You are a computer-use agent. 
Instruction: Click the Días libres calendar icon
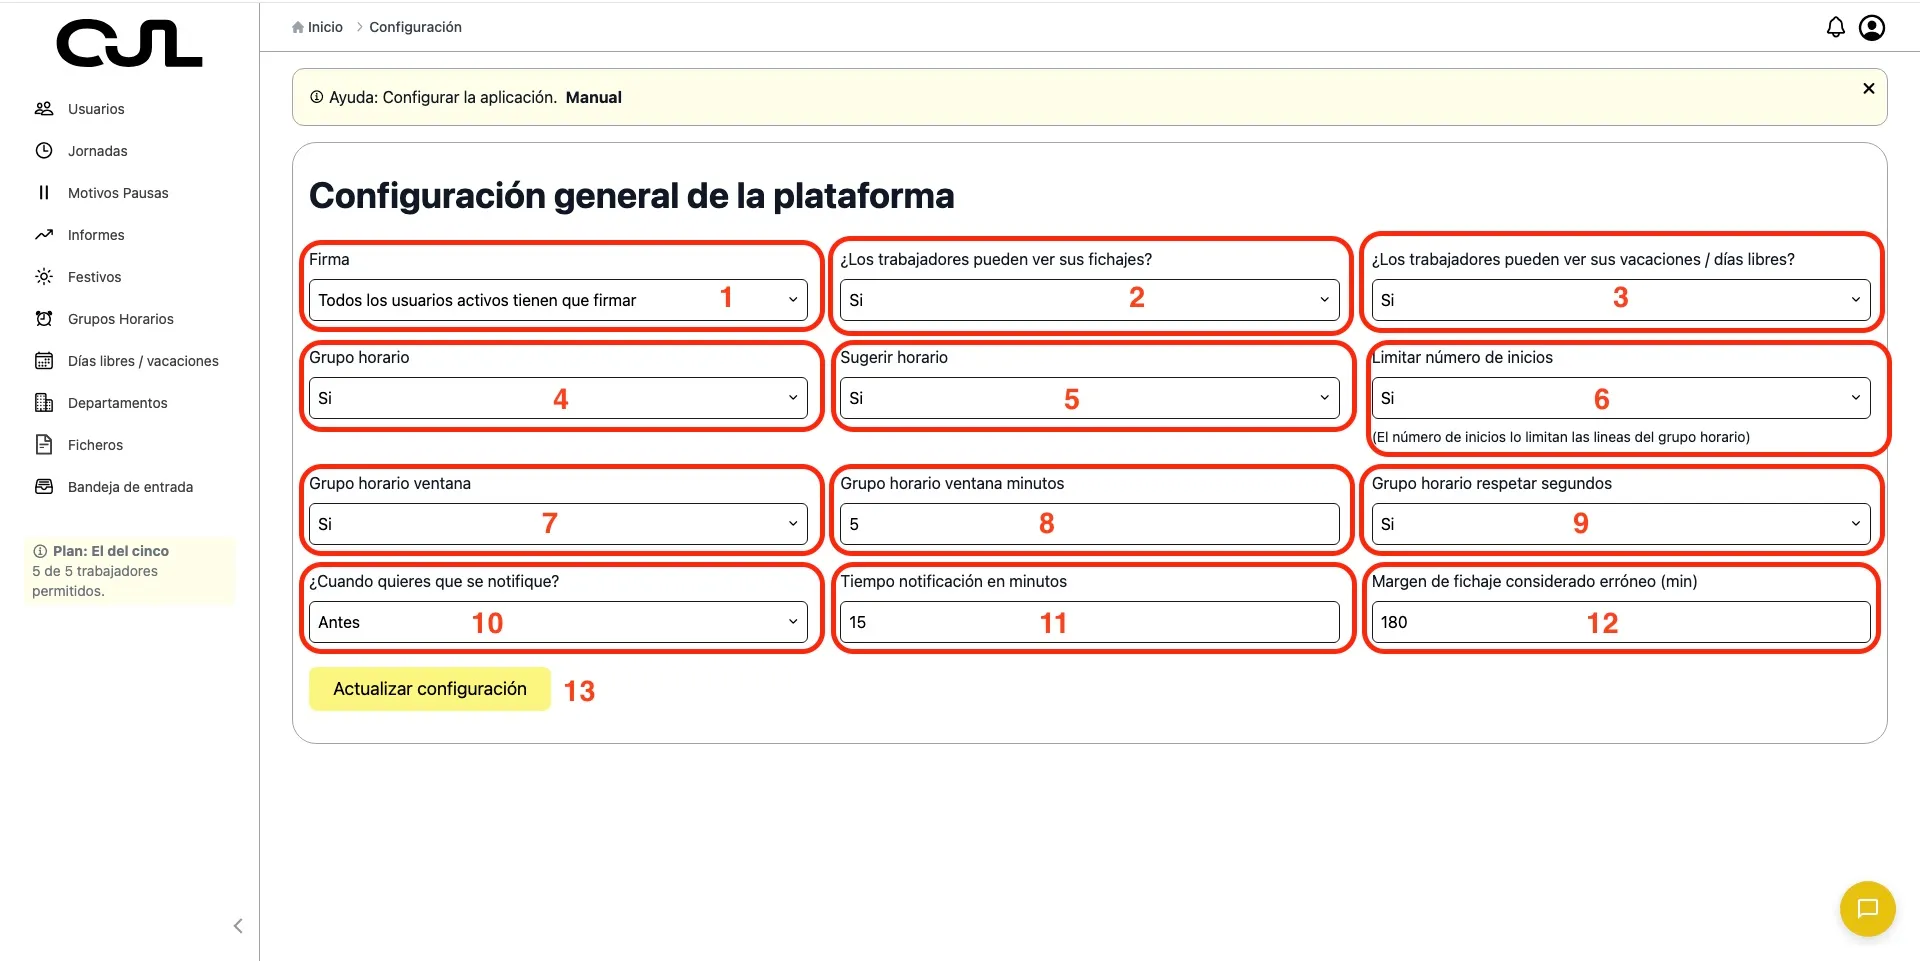pos(44,361)
